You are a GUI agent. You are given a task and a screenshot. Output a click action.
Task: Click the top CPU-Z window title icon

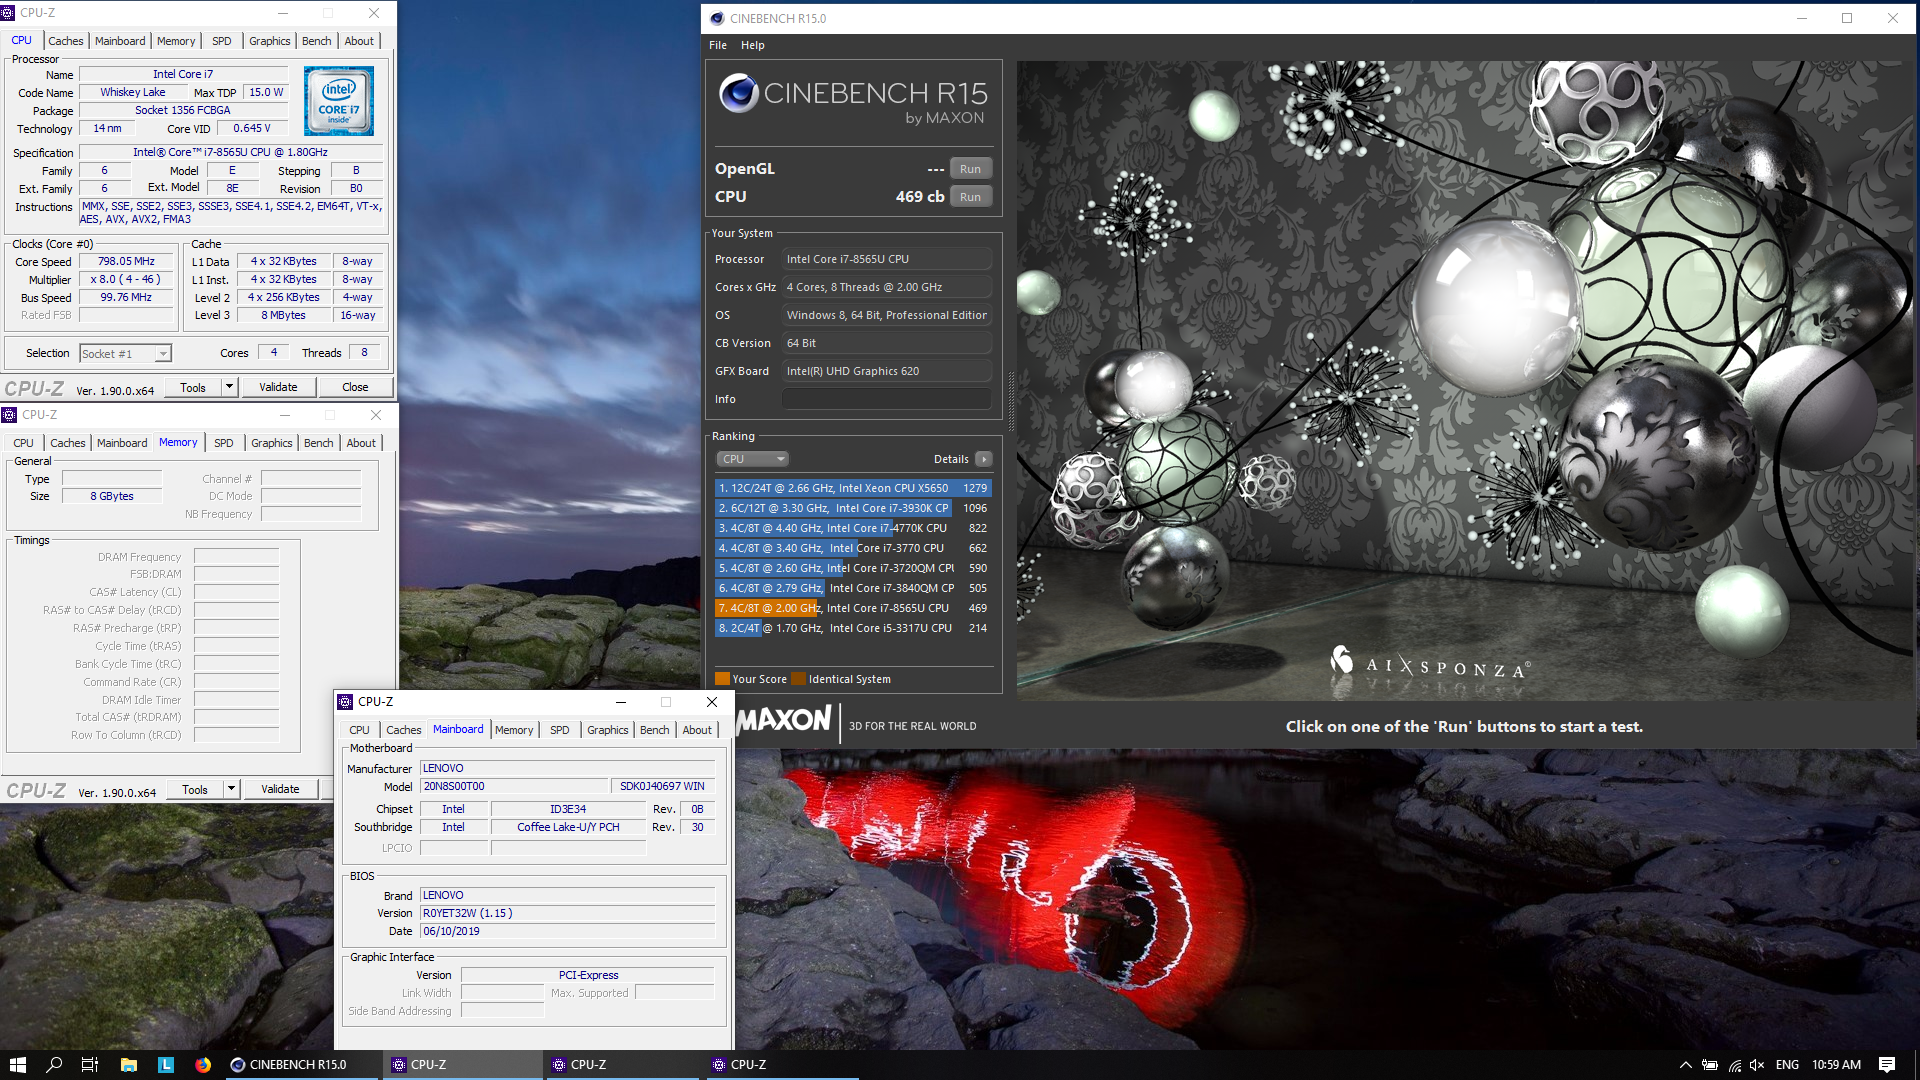point(8,13)
